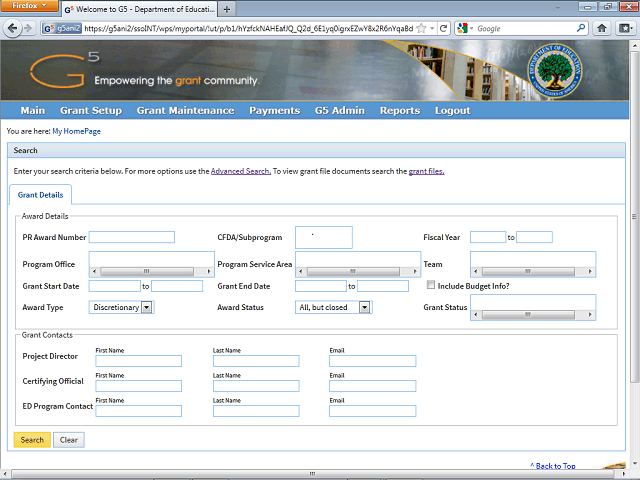640x480 pixels.
Task: Open the Firefox application menu
Action: [29, 6]
